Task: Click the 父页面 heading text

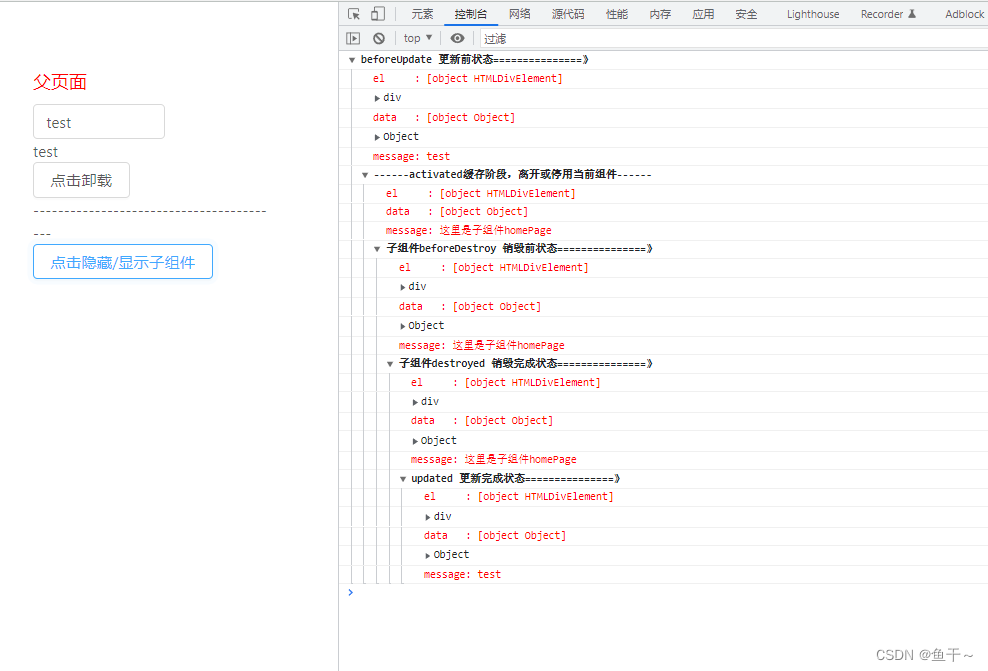Action: [60, 82]
